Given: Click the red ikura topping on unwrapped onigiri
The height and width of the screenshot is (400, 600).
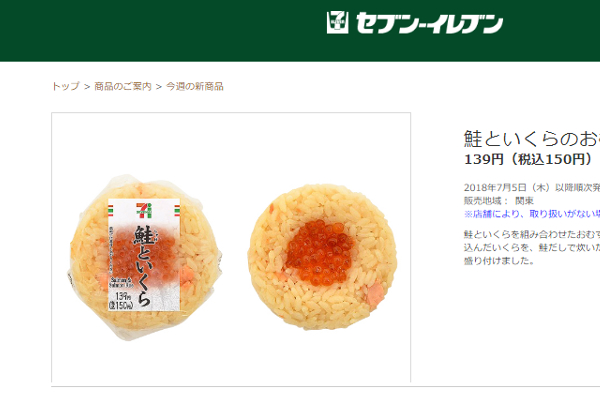Looking at the screenshot, I should [x=321, y=253].
